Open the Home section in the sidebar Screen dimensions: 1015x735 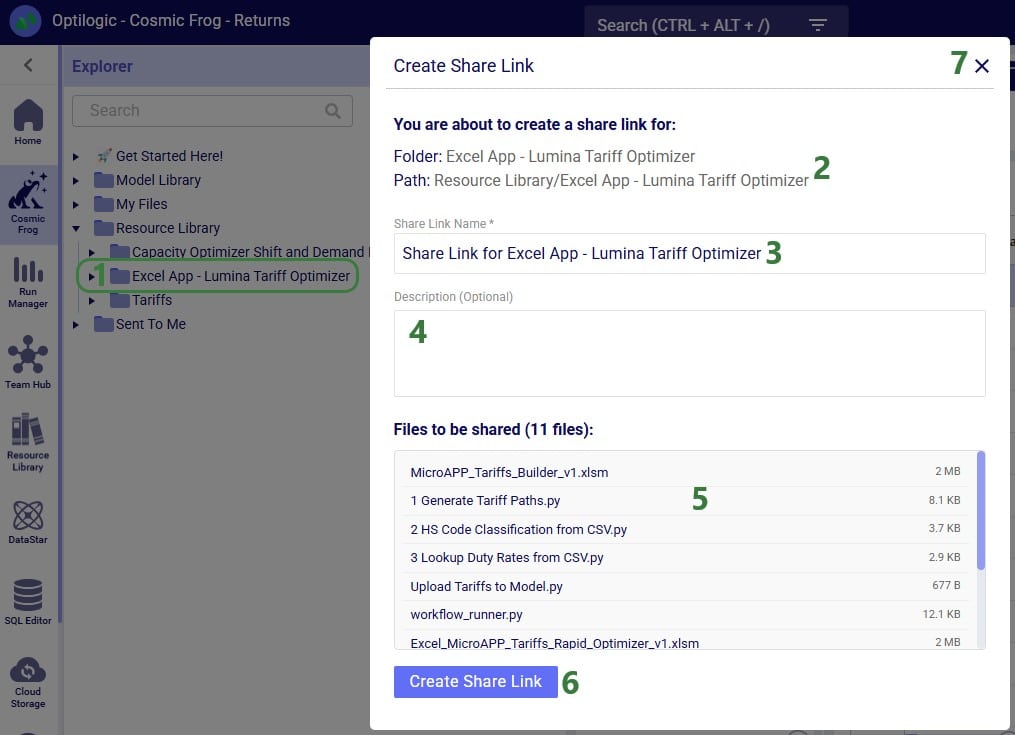click(28, 122)
